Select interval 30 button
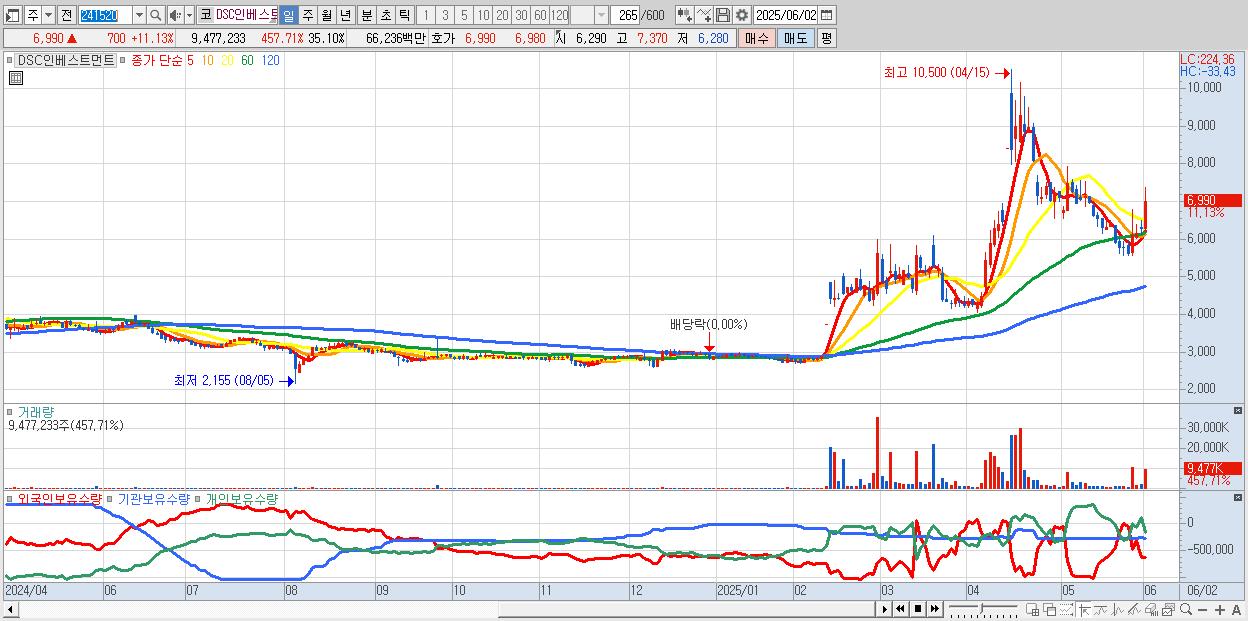Viewport: 1248px width, 621px height. [x=521, y=16]
